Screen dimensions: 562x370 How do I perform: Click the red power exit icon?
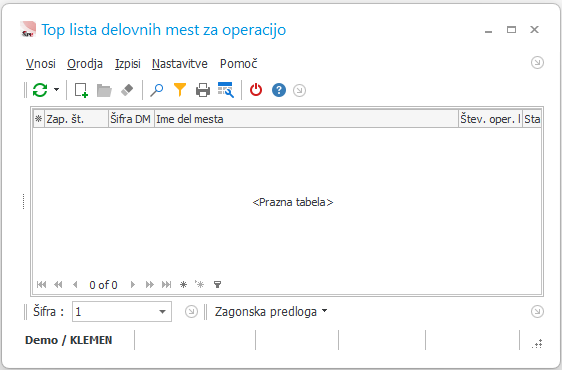click(x=256, y=90)
